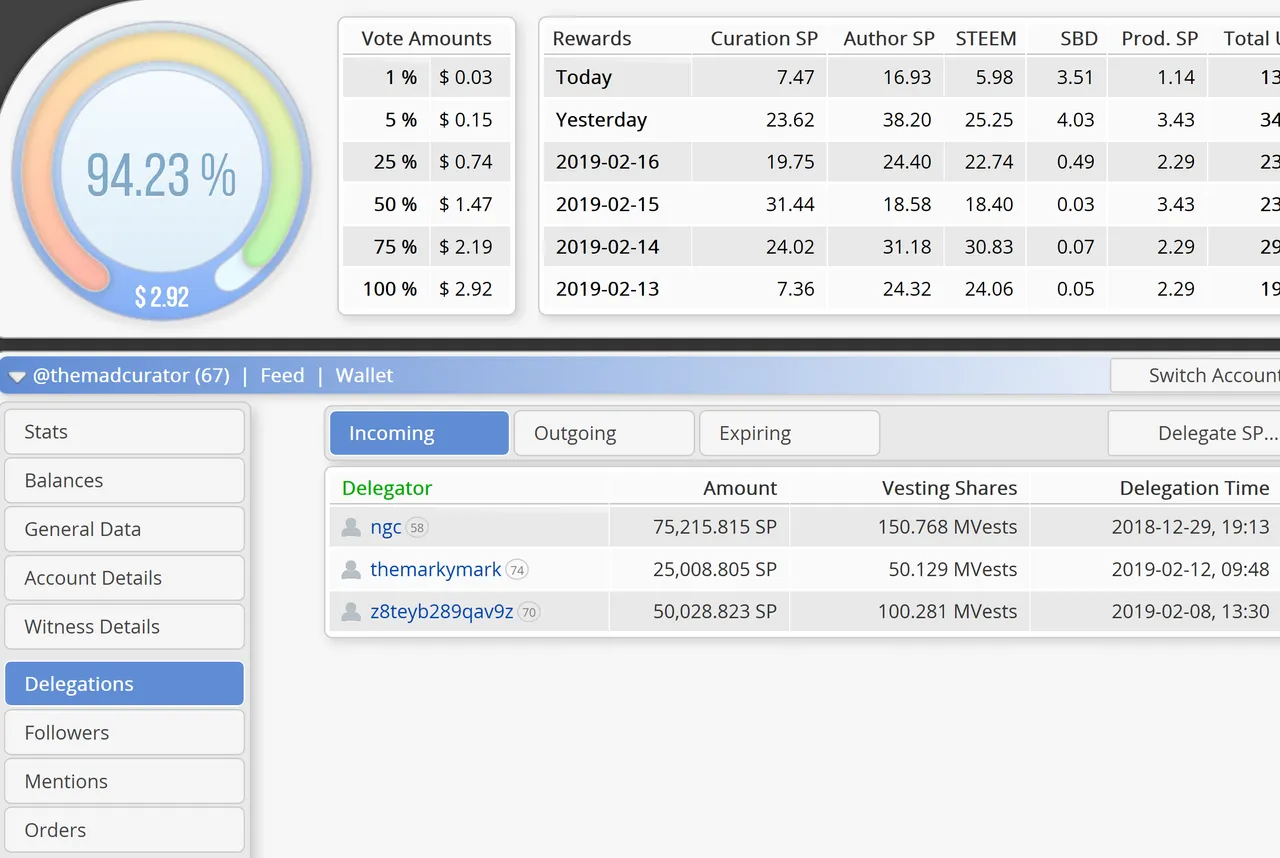This screenshot has height=858, width=1280.
Task: Click the 75,215.815 SP amount cell
Action: [x=715, y=527]
